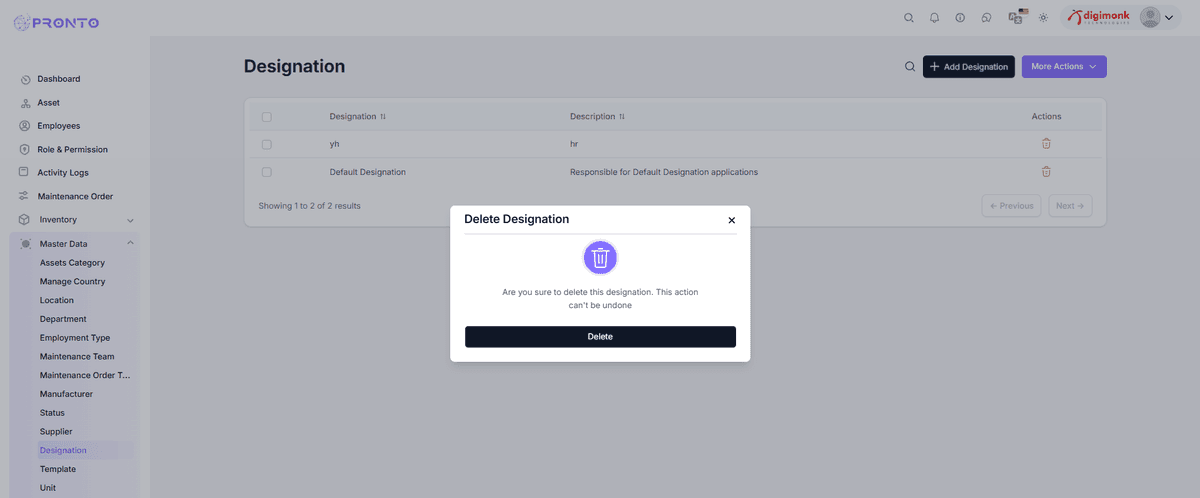Check the box for the 'yh' row
This screenshot has height=498, width=1200.
pos(267,144)
